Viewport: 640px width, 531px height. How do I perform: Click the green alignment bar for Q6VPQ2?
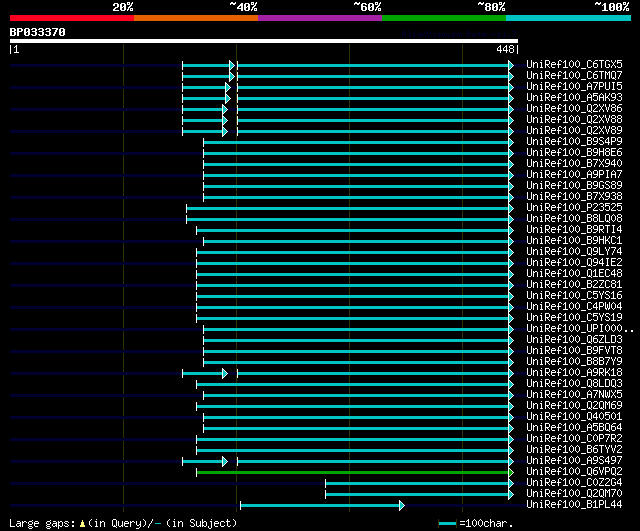pos(355,473)
